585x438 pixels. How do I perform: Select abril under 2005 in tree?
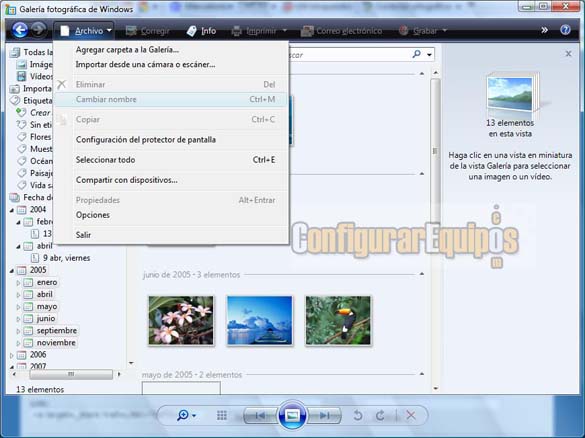pyautogui.click(x=44, y=294)
